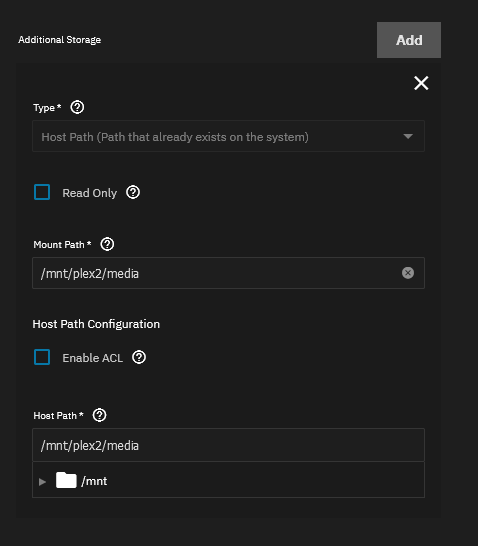This screenshot has height=546, width=478.
Task: Add another Additional Storage entry
Action: [409, 40]
